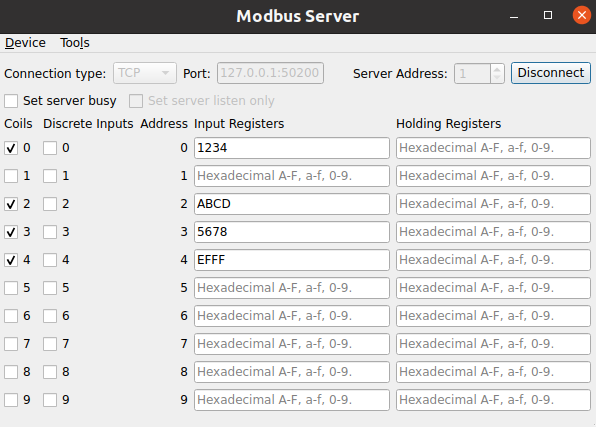Select Holding Register 0 input field
596x427 pixels.
click(x=493, y=148)
